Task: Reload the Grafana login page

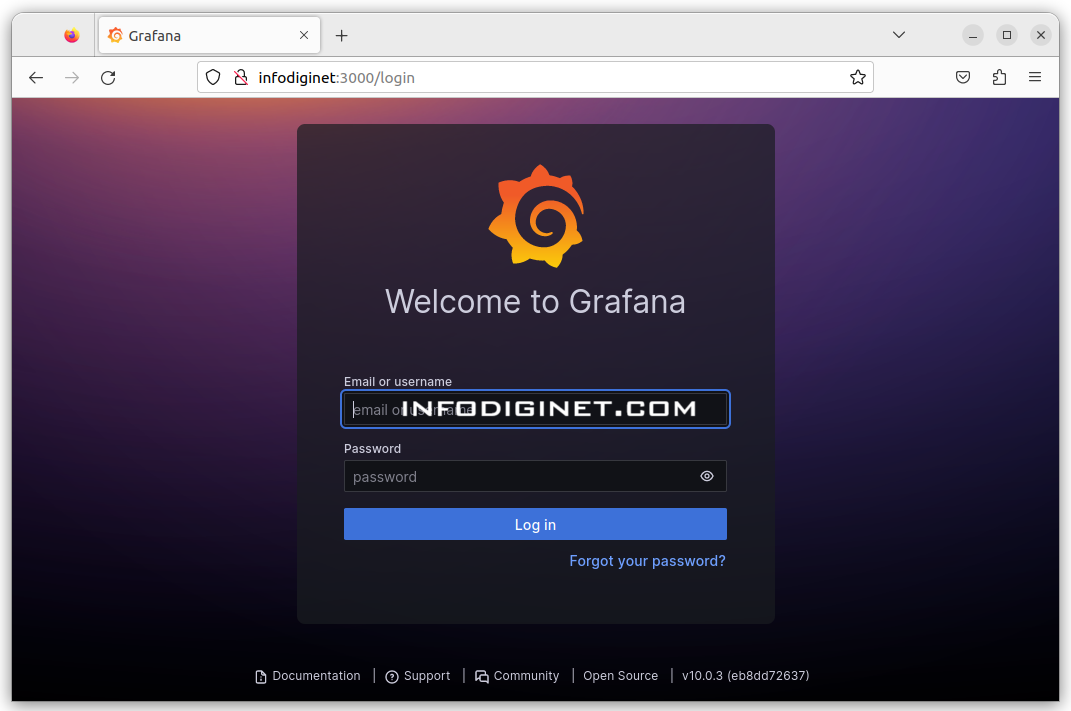Action: point(108,78)
